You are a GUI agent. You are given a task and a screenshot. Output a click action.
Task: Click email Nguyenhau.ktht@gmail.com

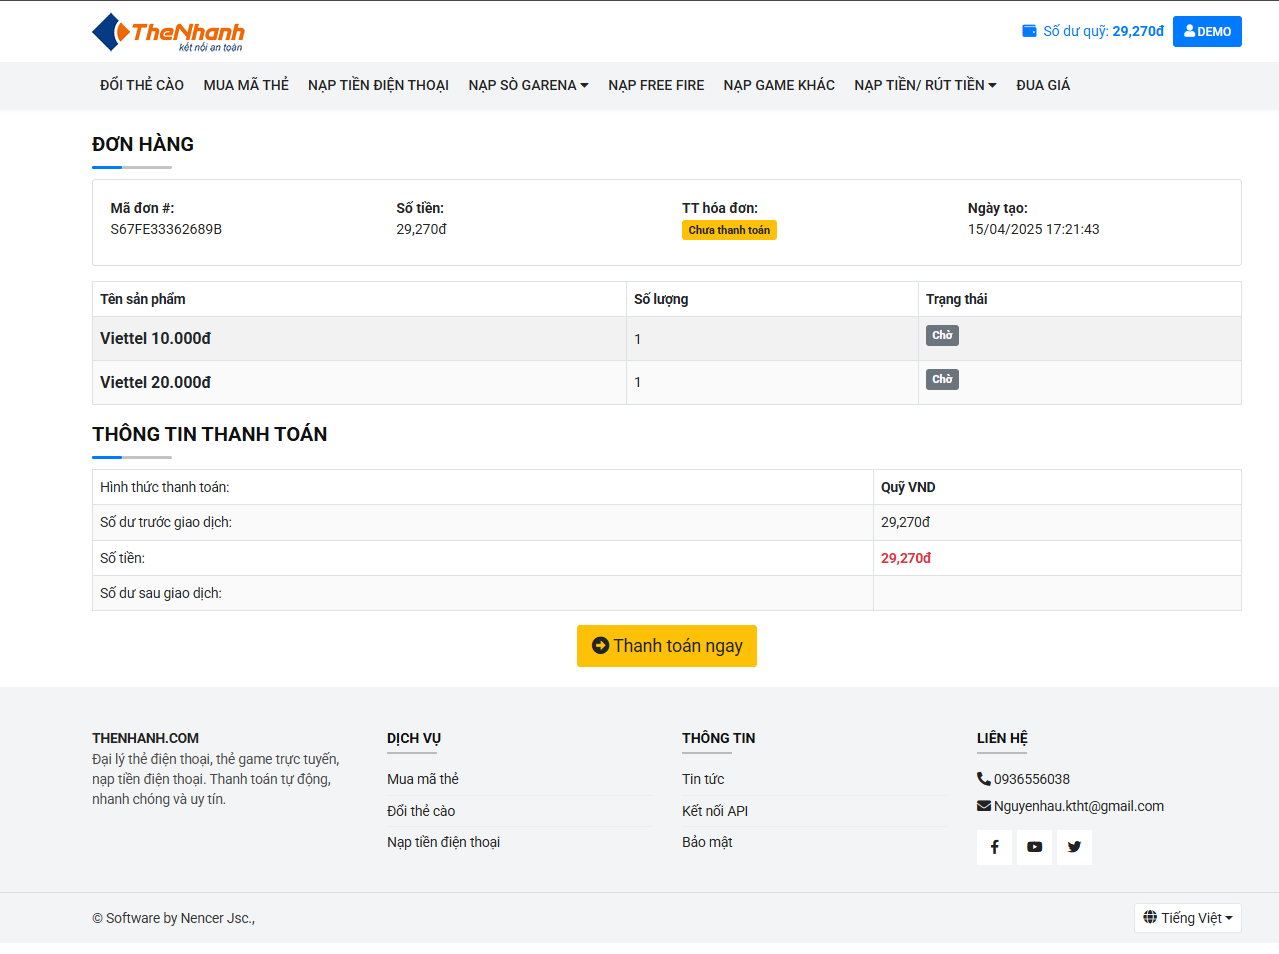pos(1079,806)
